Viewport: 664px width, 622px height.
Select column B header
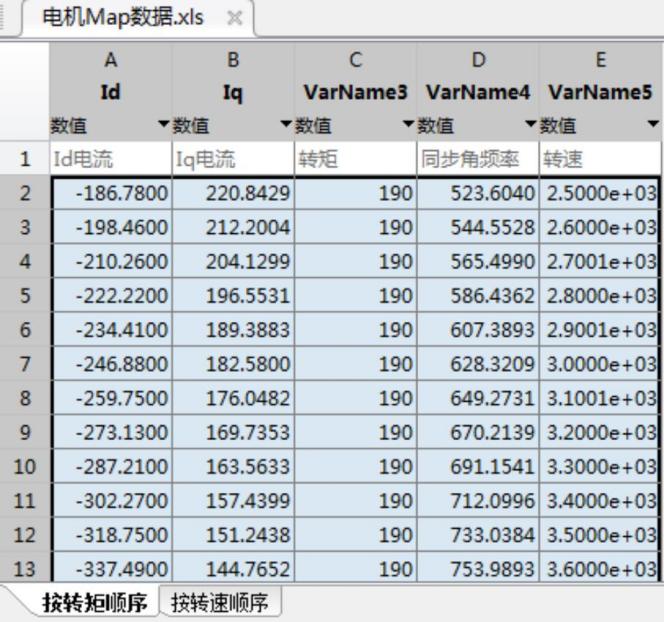pyautogui.click(x=233, y=60)
